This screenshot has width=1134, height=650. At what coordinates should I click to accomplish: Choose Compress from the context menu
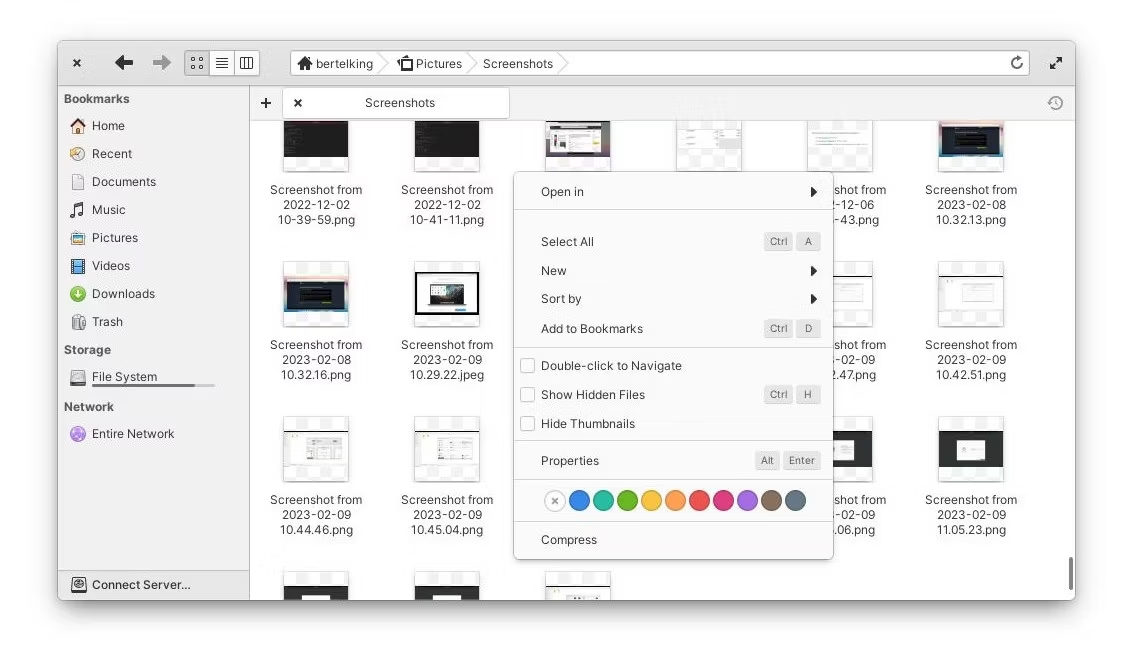[x=673, y=539]
